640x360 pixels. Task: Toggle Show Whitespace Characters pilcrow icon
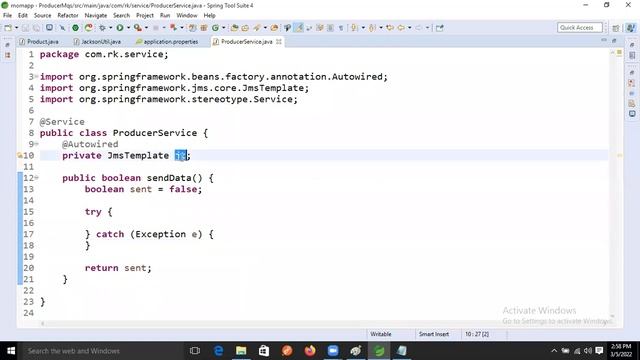point(341,28)
